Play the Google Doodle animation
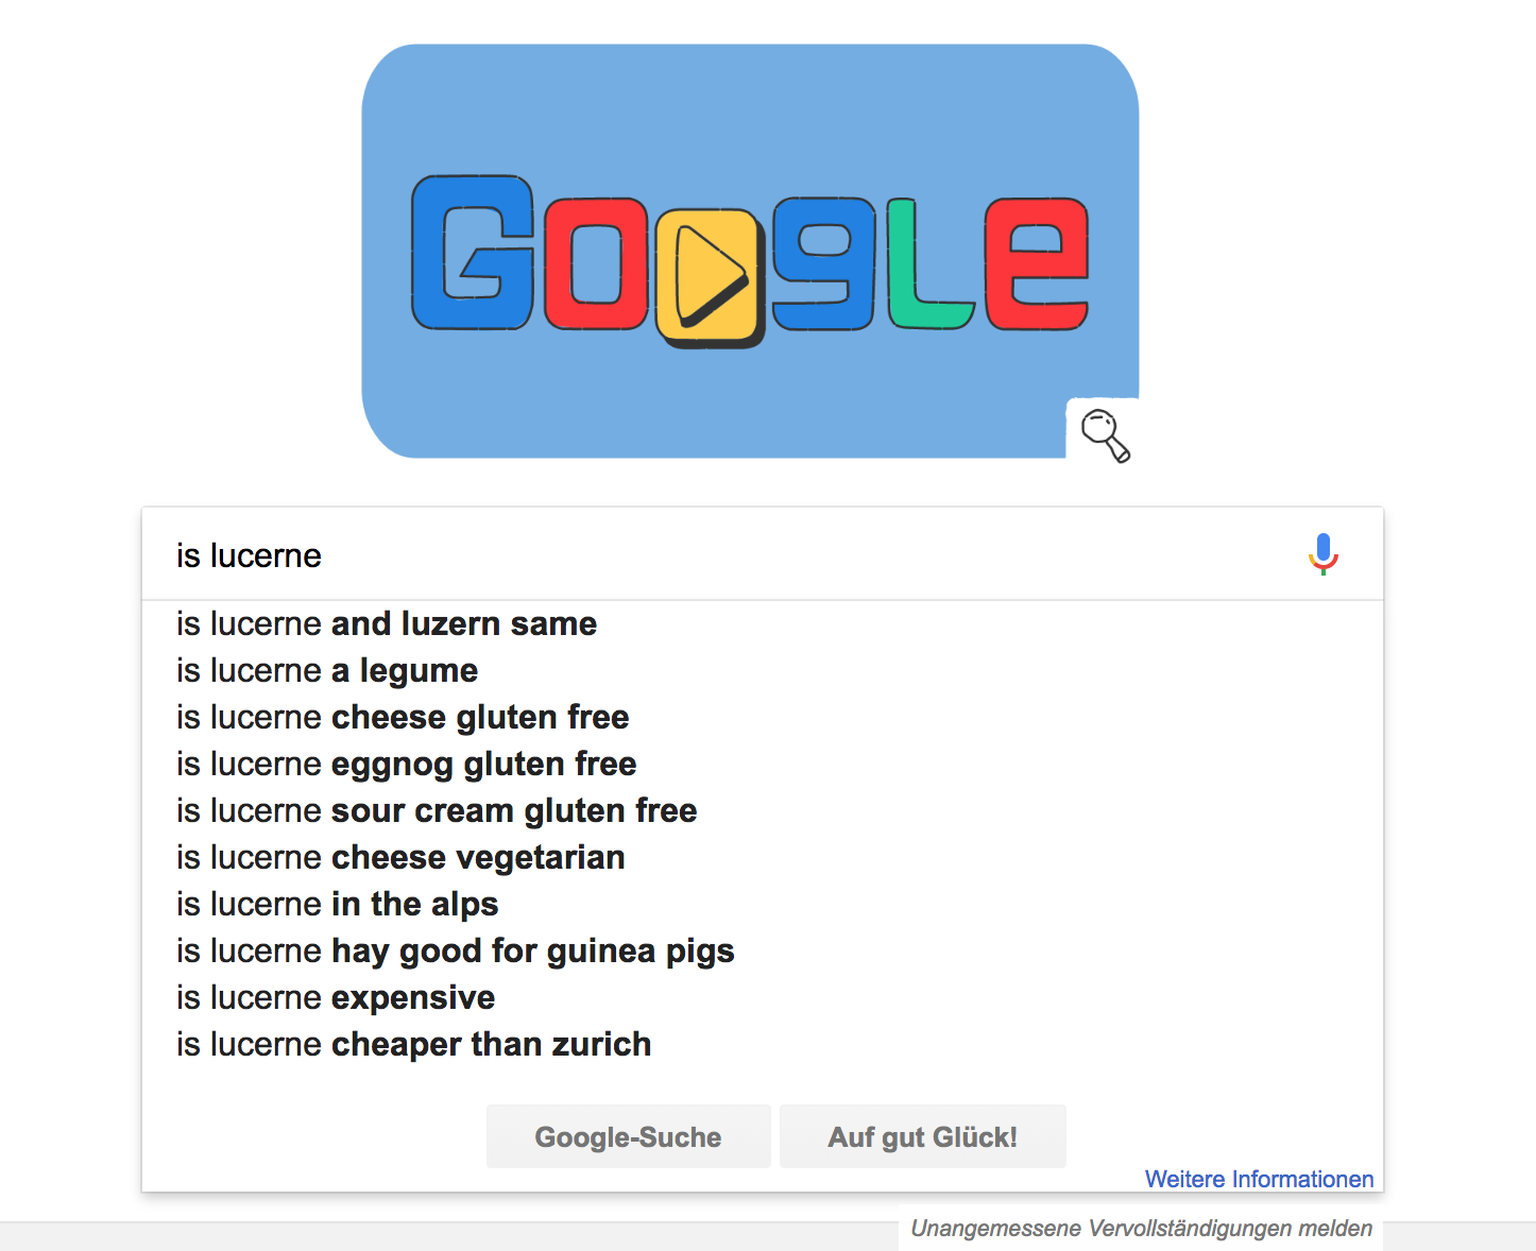Image resolution: width=1536 pixels, height=1251 pixels. (708, 275)
